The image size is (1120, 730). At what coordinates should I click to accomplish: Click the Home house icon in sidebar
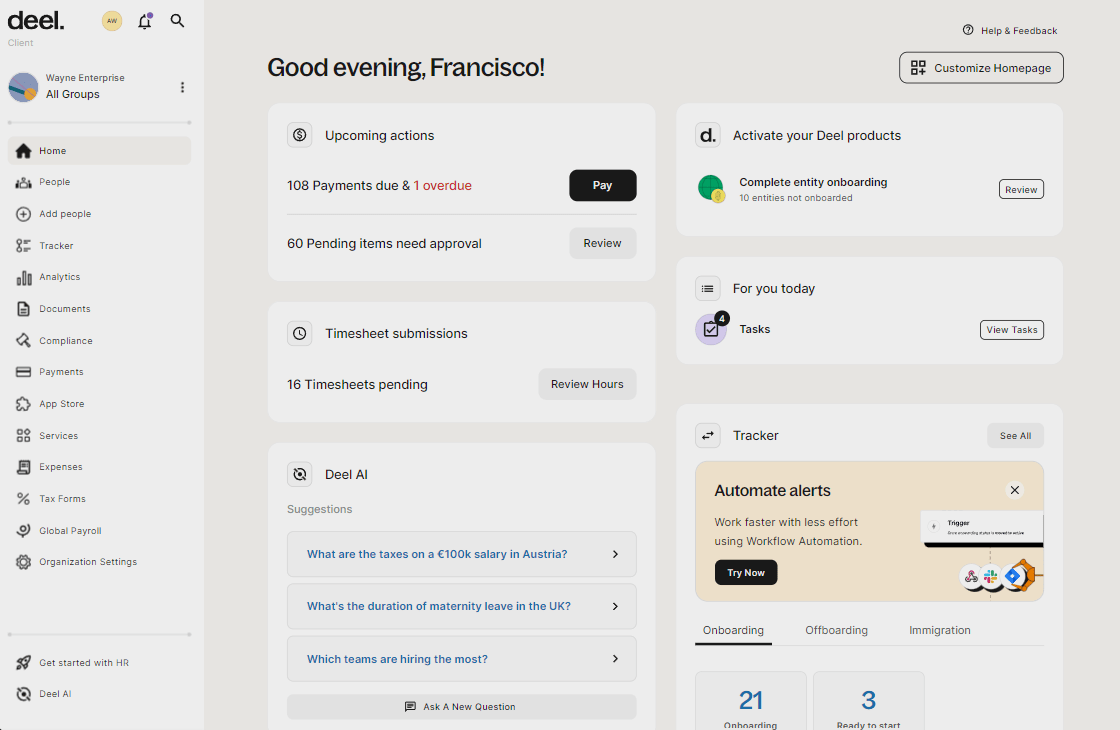click(24, 151)
